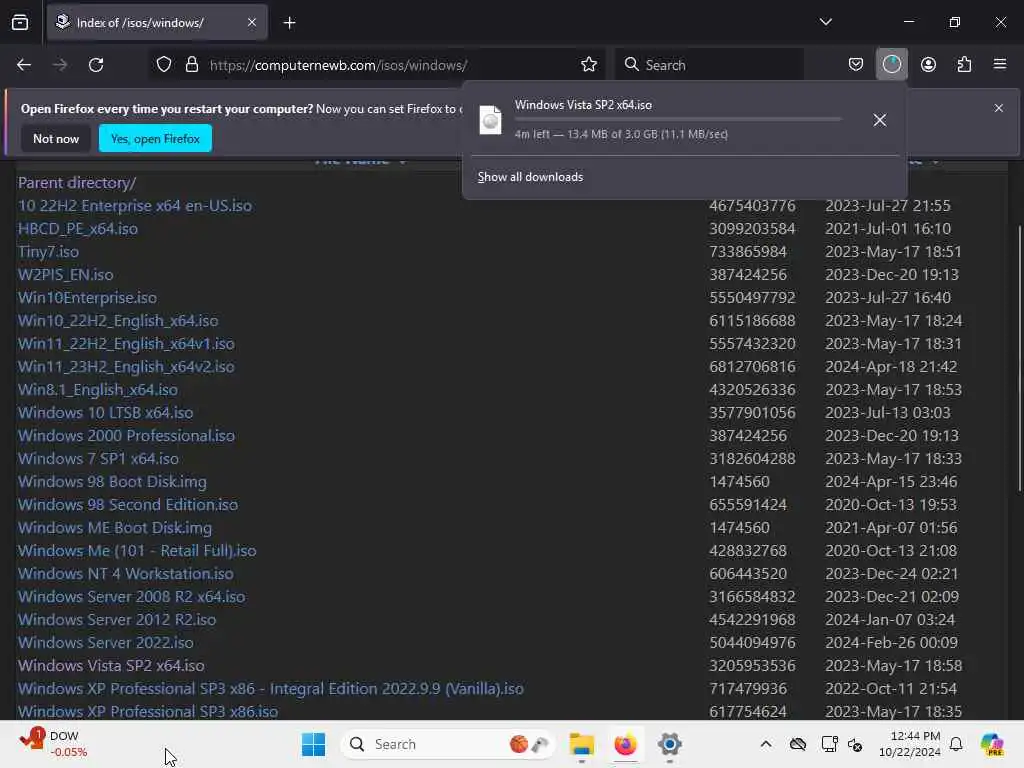Download Win11_23H2_English_x64v2.iso
Image resolution: width=1024 pixels, height=768 pixels.
coord(126,366)
